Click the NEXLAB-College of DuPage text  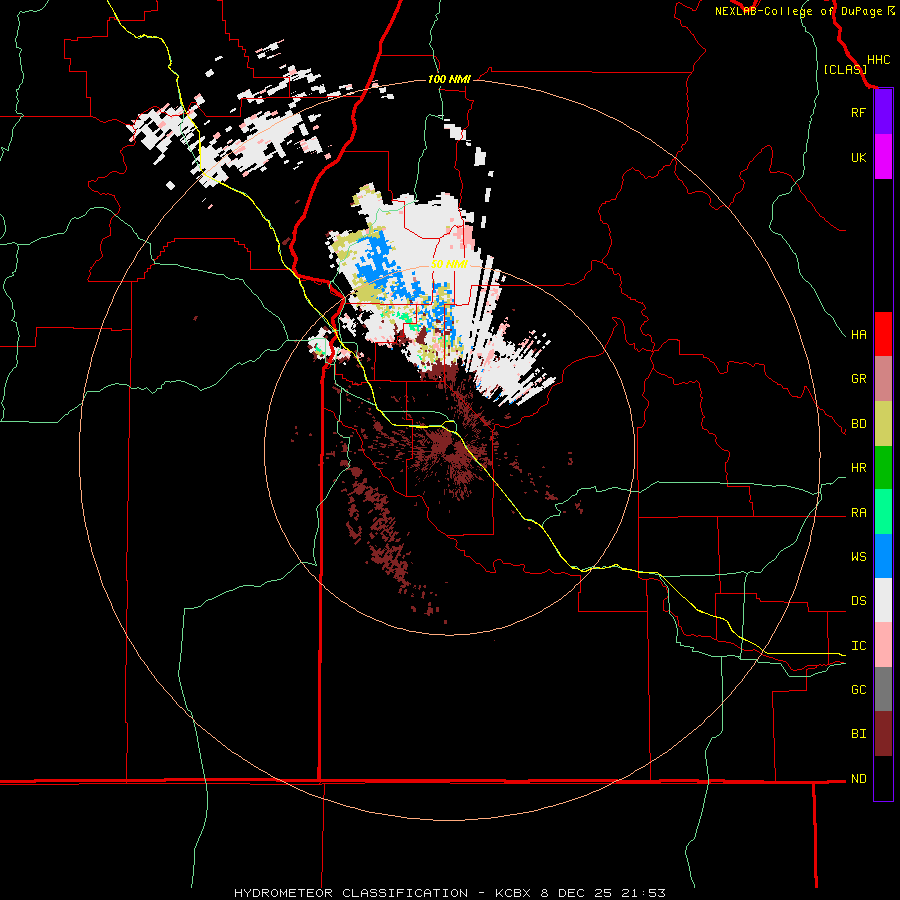pyautogui.click(x=799, y=11)
